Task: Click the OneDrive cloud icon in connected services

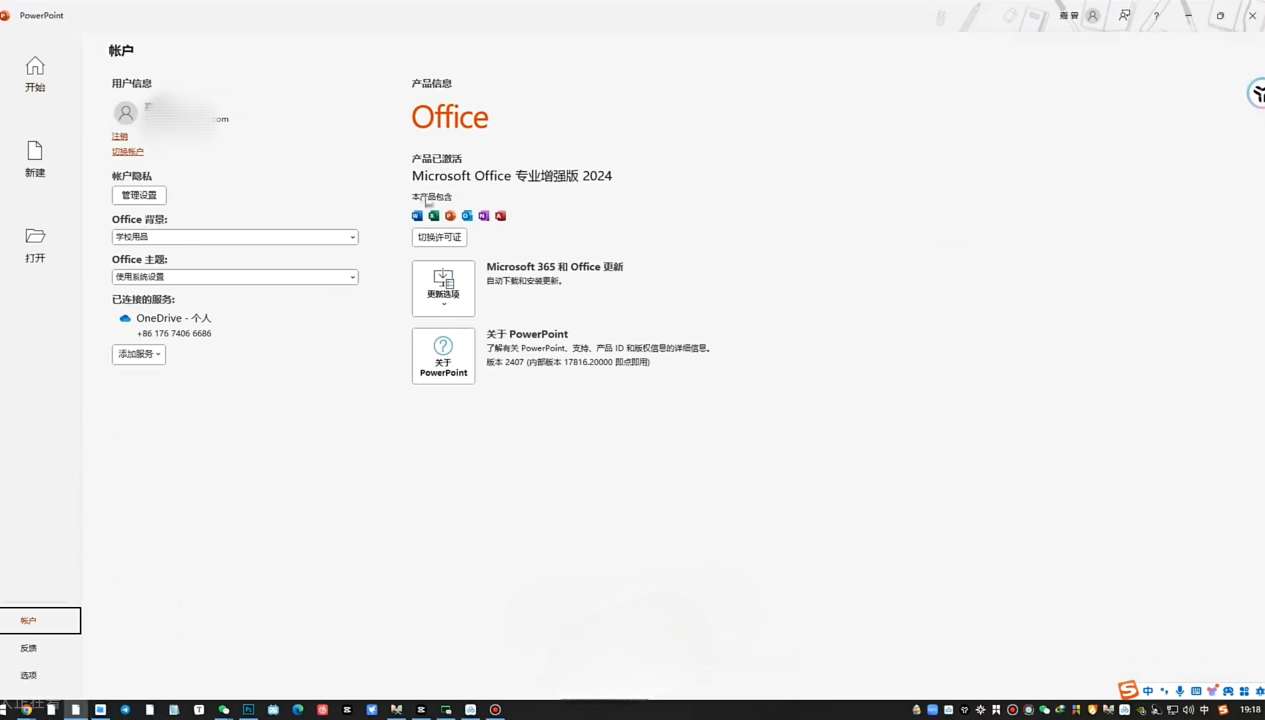Action: pyautogui.click(x=125, y=318)
